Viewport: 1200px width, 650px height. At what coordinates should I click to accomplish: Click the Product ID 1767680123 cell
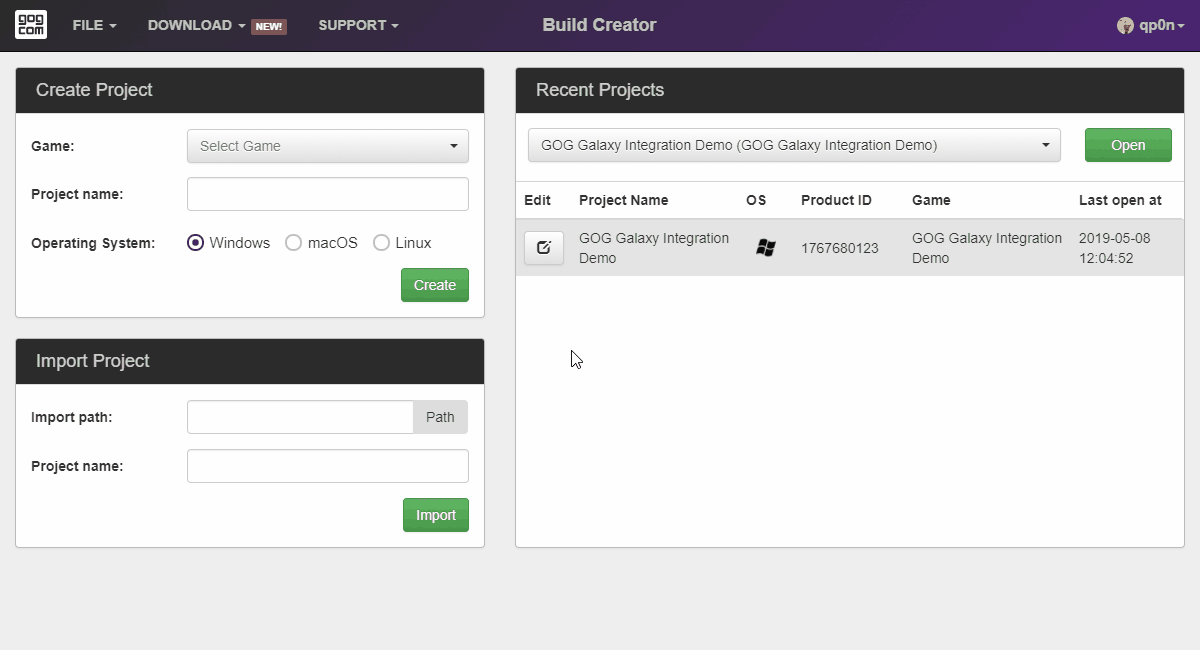(x=840, y=248)
